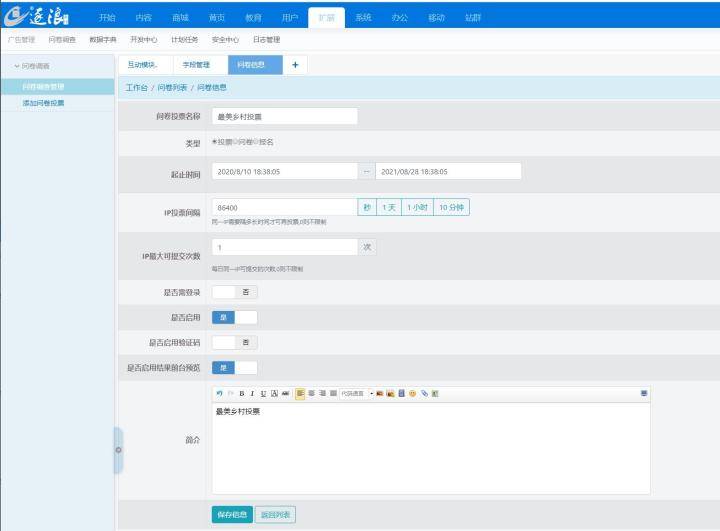Open the 系统 top menu
Viewport: 720px width, 531px height.
pos(363,18)
